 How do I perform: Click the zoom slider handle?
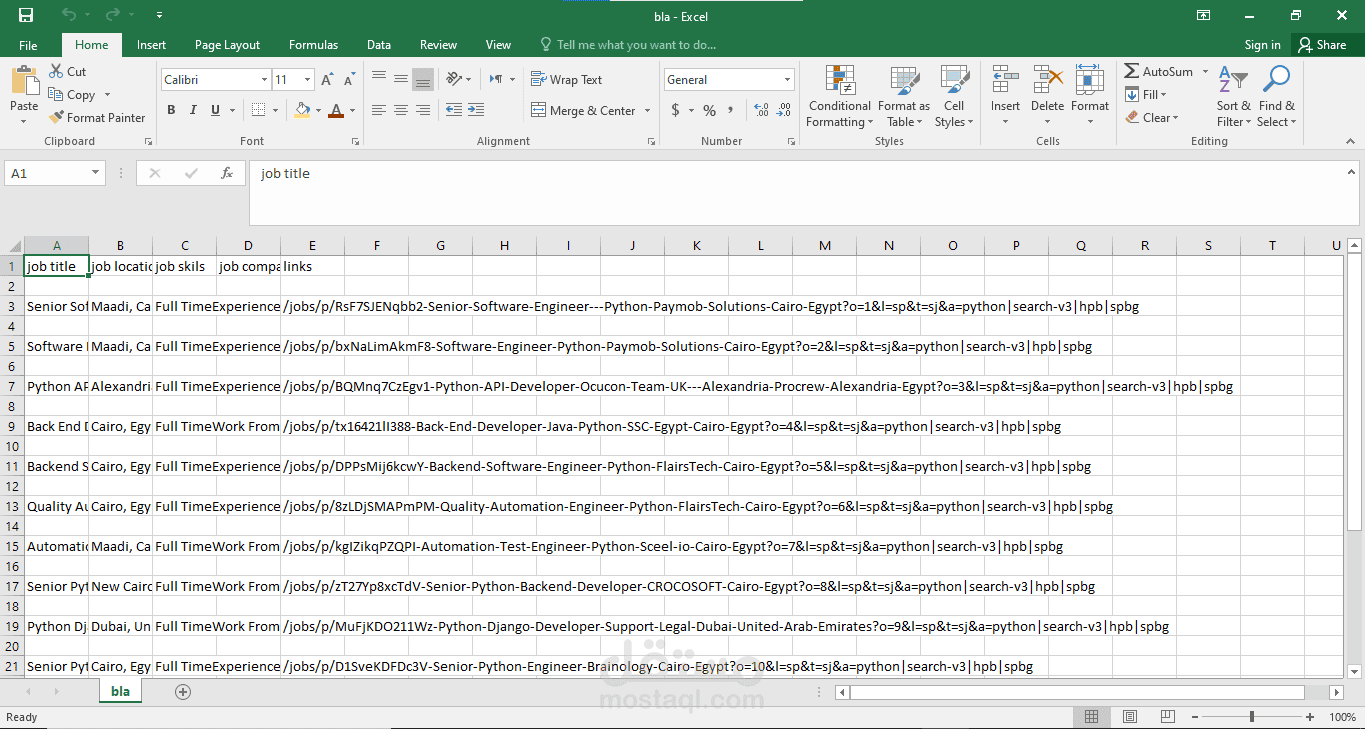coord(1252,717)
